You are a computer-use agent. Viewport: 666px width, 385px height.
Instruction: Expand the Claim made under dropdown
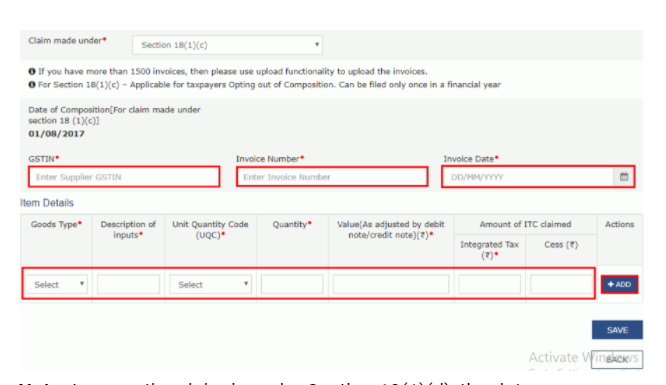pos(227,45)
